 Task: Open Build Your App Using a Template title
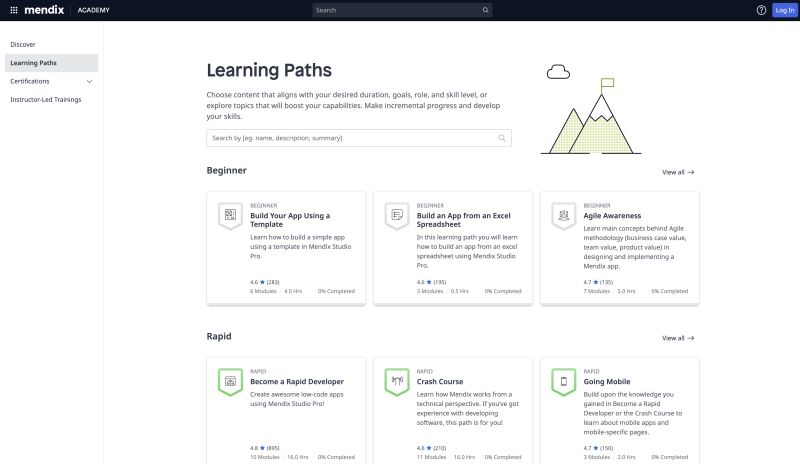point(290,220)
